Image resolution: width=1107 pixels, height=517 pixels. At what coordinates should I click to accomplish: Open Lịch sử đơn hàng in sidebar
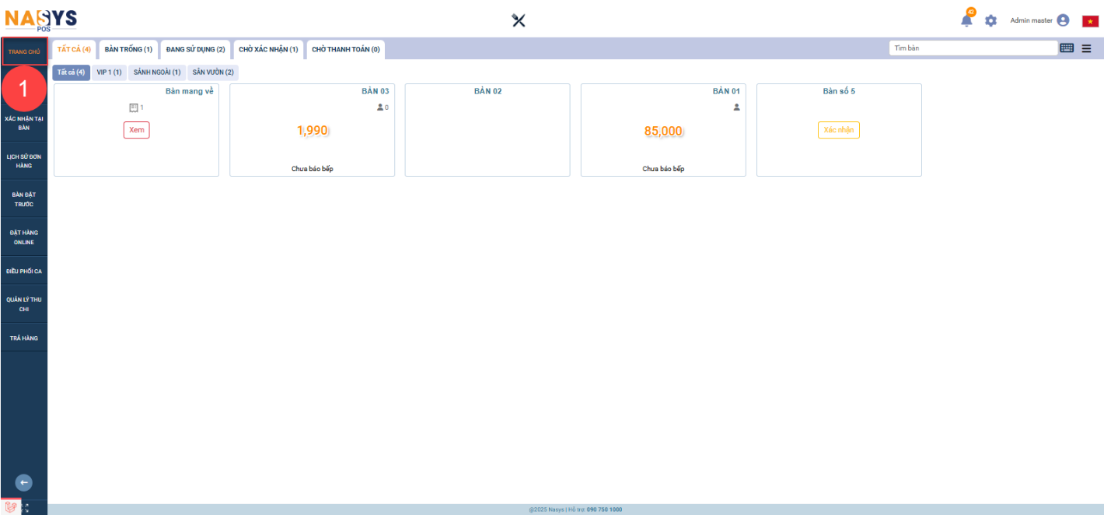[24, 161]
